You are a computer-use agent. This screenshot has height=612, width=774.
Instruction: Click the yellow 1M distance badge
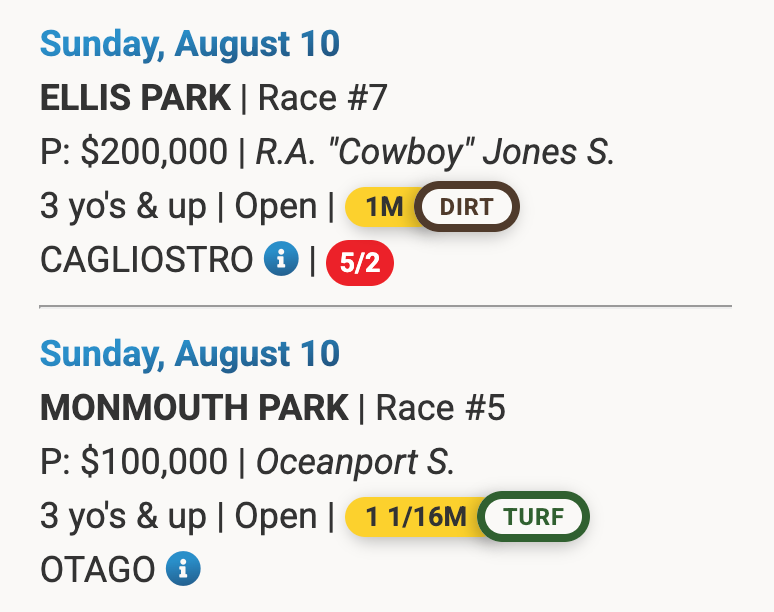pyautogui.click(x=382, y=208)
